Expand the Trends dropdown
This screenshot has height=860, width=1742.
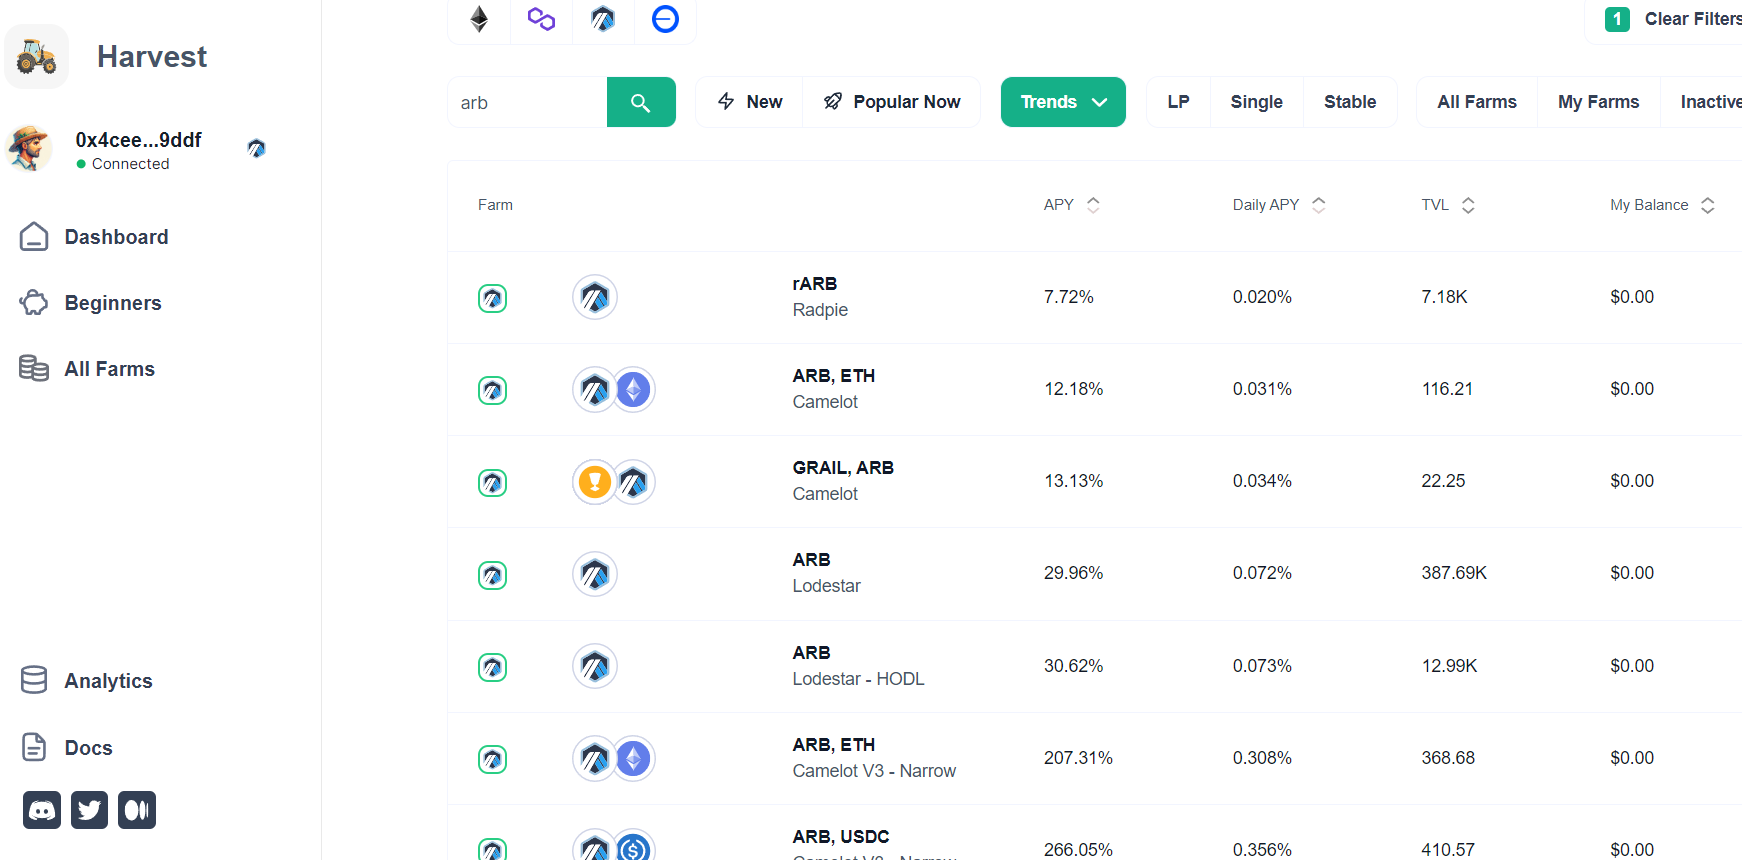(1063, 102)
